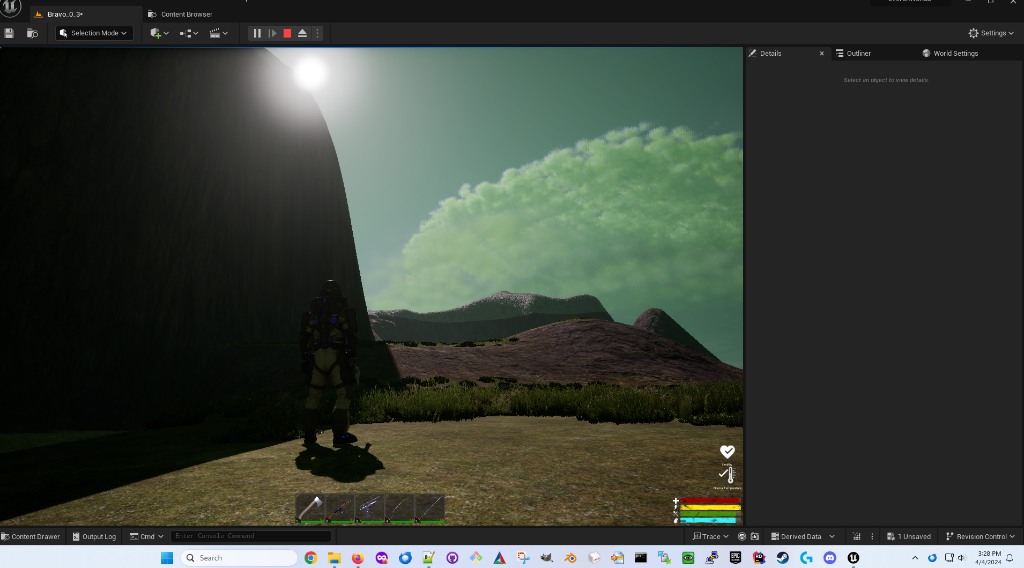Open the Quick Add to project dropdown
Image resolution: width=1024 pixels, height=568 pixels.
tap(159, 33)
